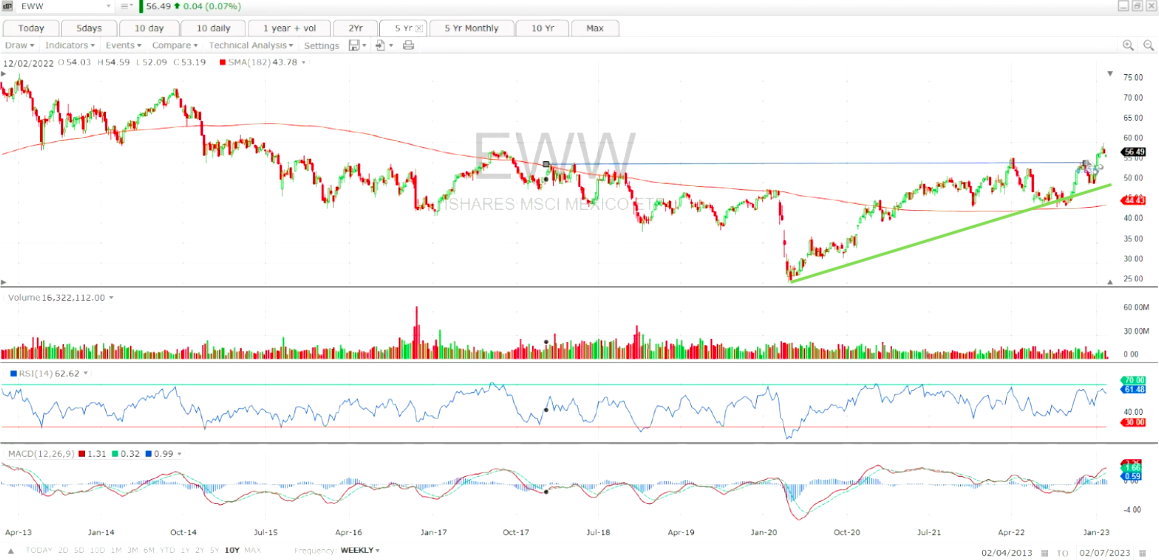Switch to the Max tab
Screen dimensions: 1159x560
point(594,28)
